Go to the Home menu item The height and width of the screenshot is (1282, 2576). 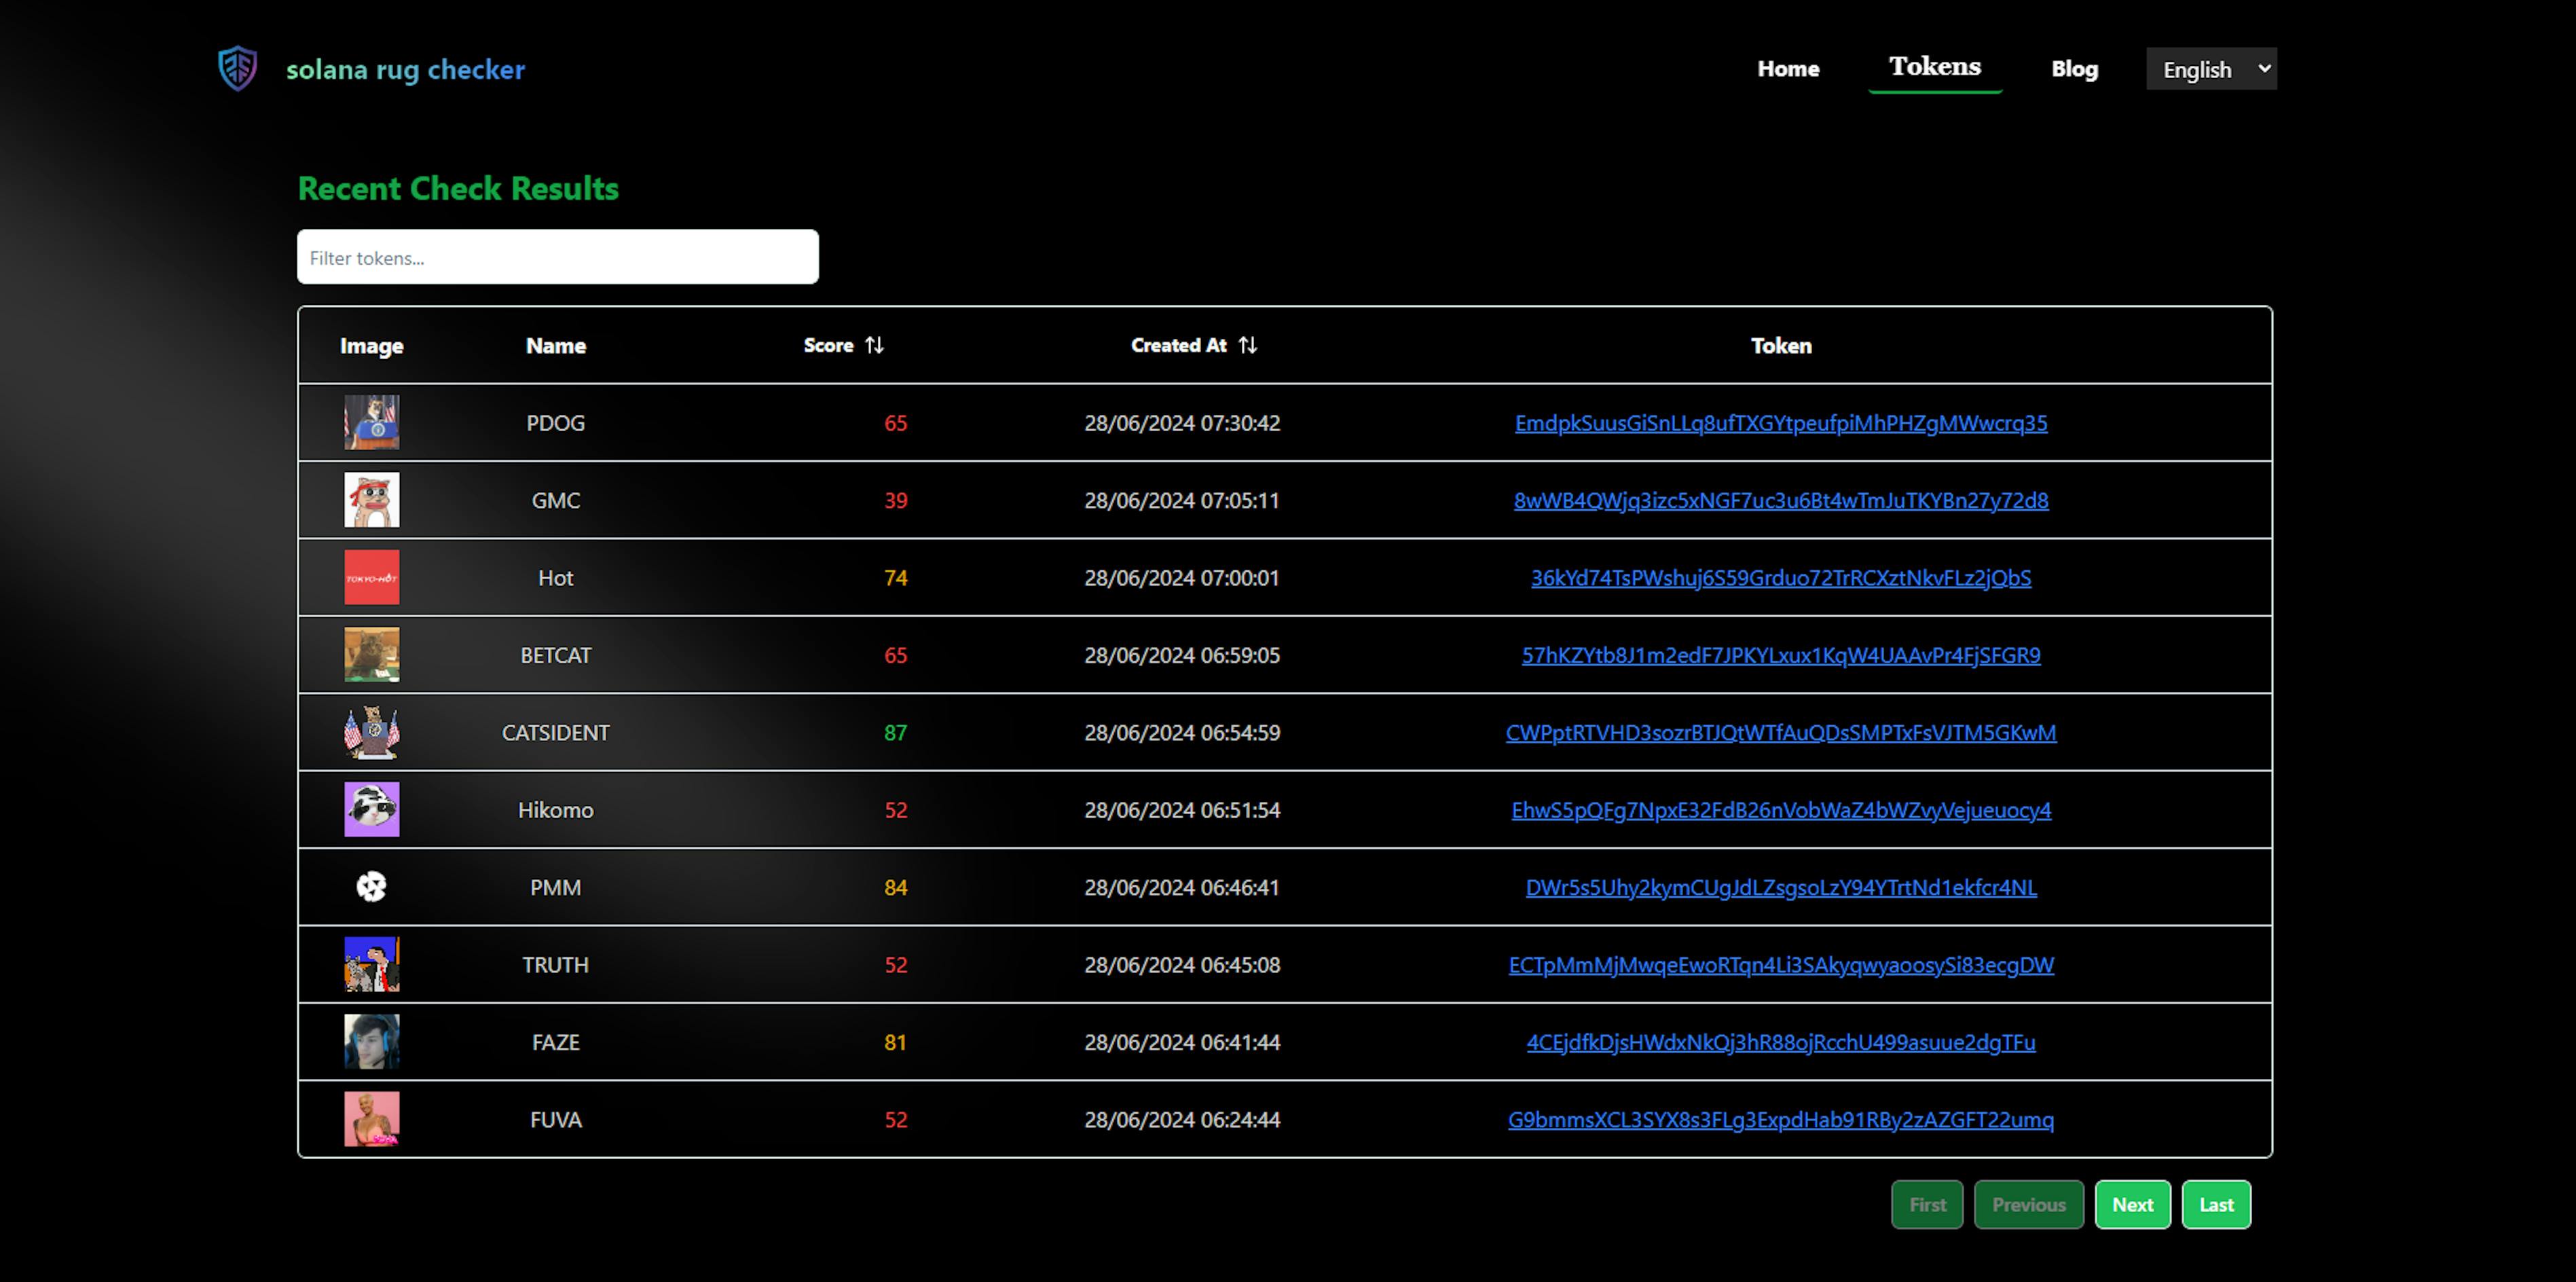1788,69
